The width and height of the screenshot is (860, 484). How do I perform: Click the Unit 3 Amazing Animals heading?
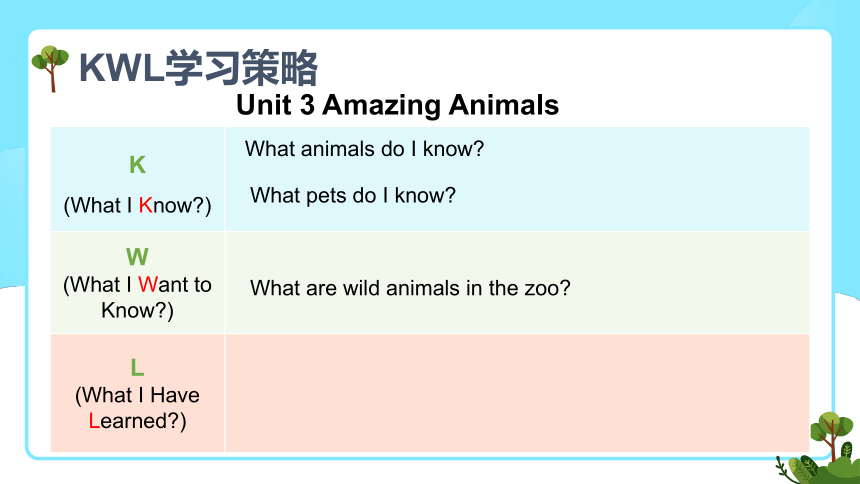(x=397, y=105)
